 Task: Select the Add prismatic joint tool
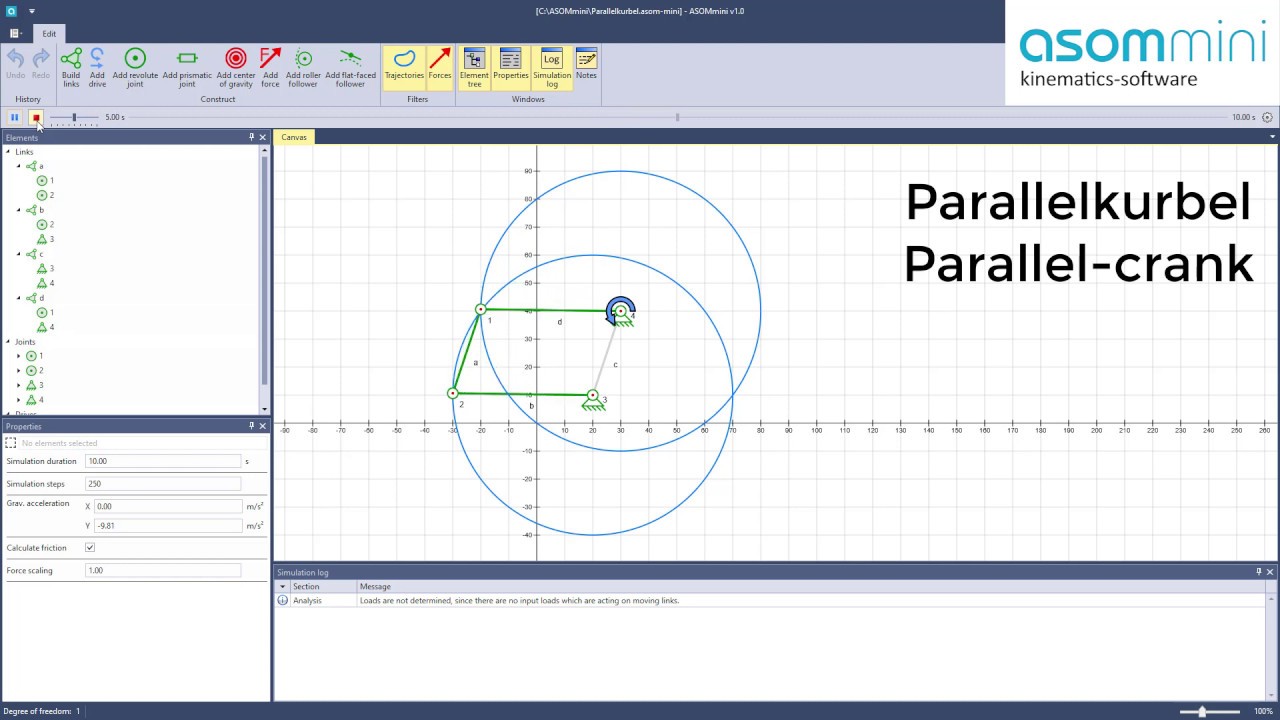coord(187,67)
